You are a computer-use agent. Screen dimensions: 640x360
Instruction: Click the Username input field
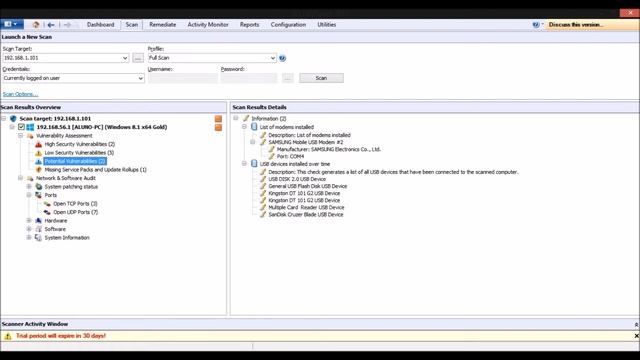click(x=183, y=78)
